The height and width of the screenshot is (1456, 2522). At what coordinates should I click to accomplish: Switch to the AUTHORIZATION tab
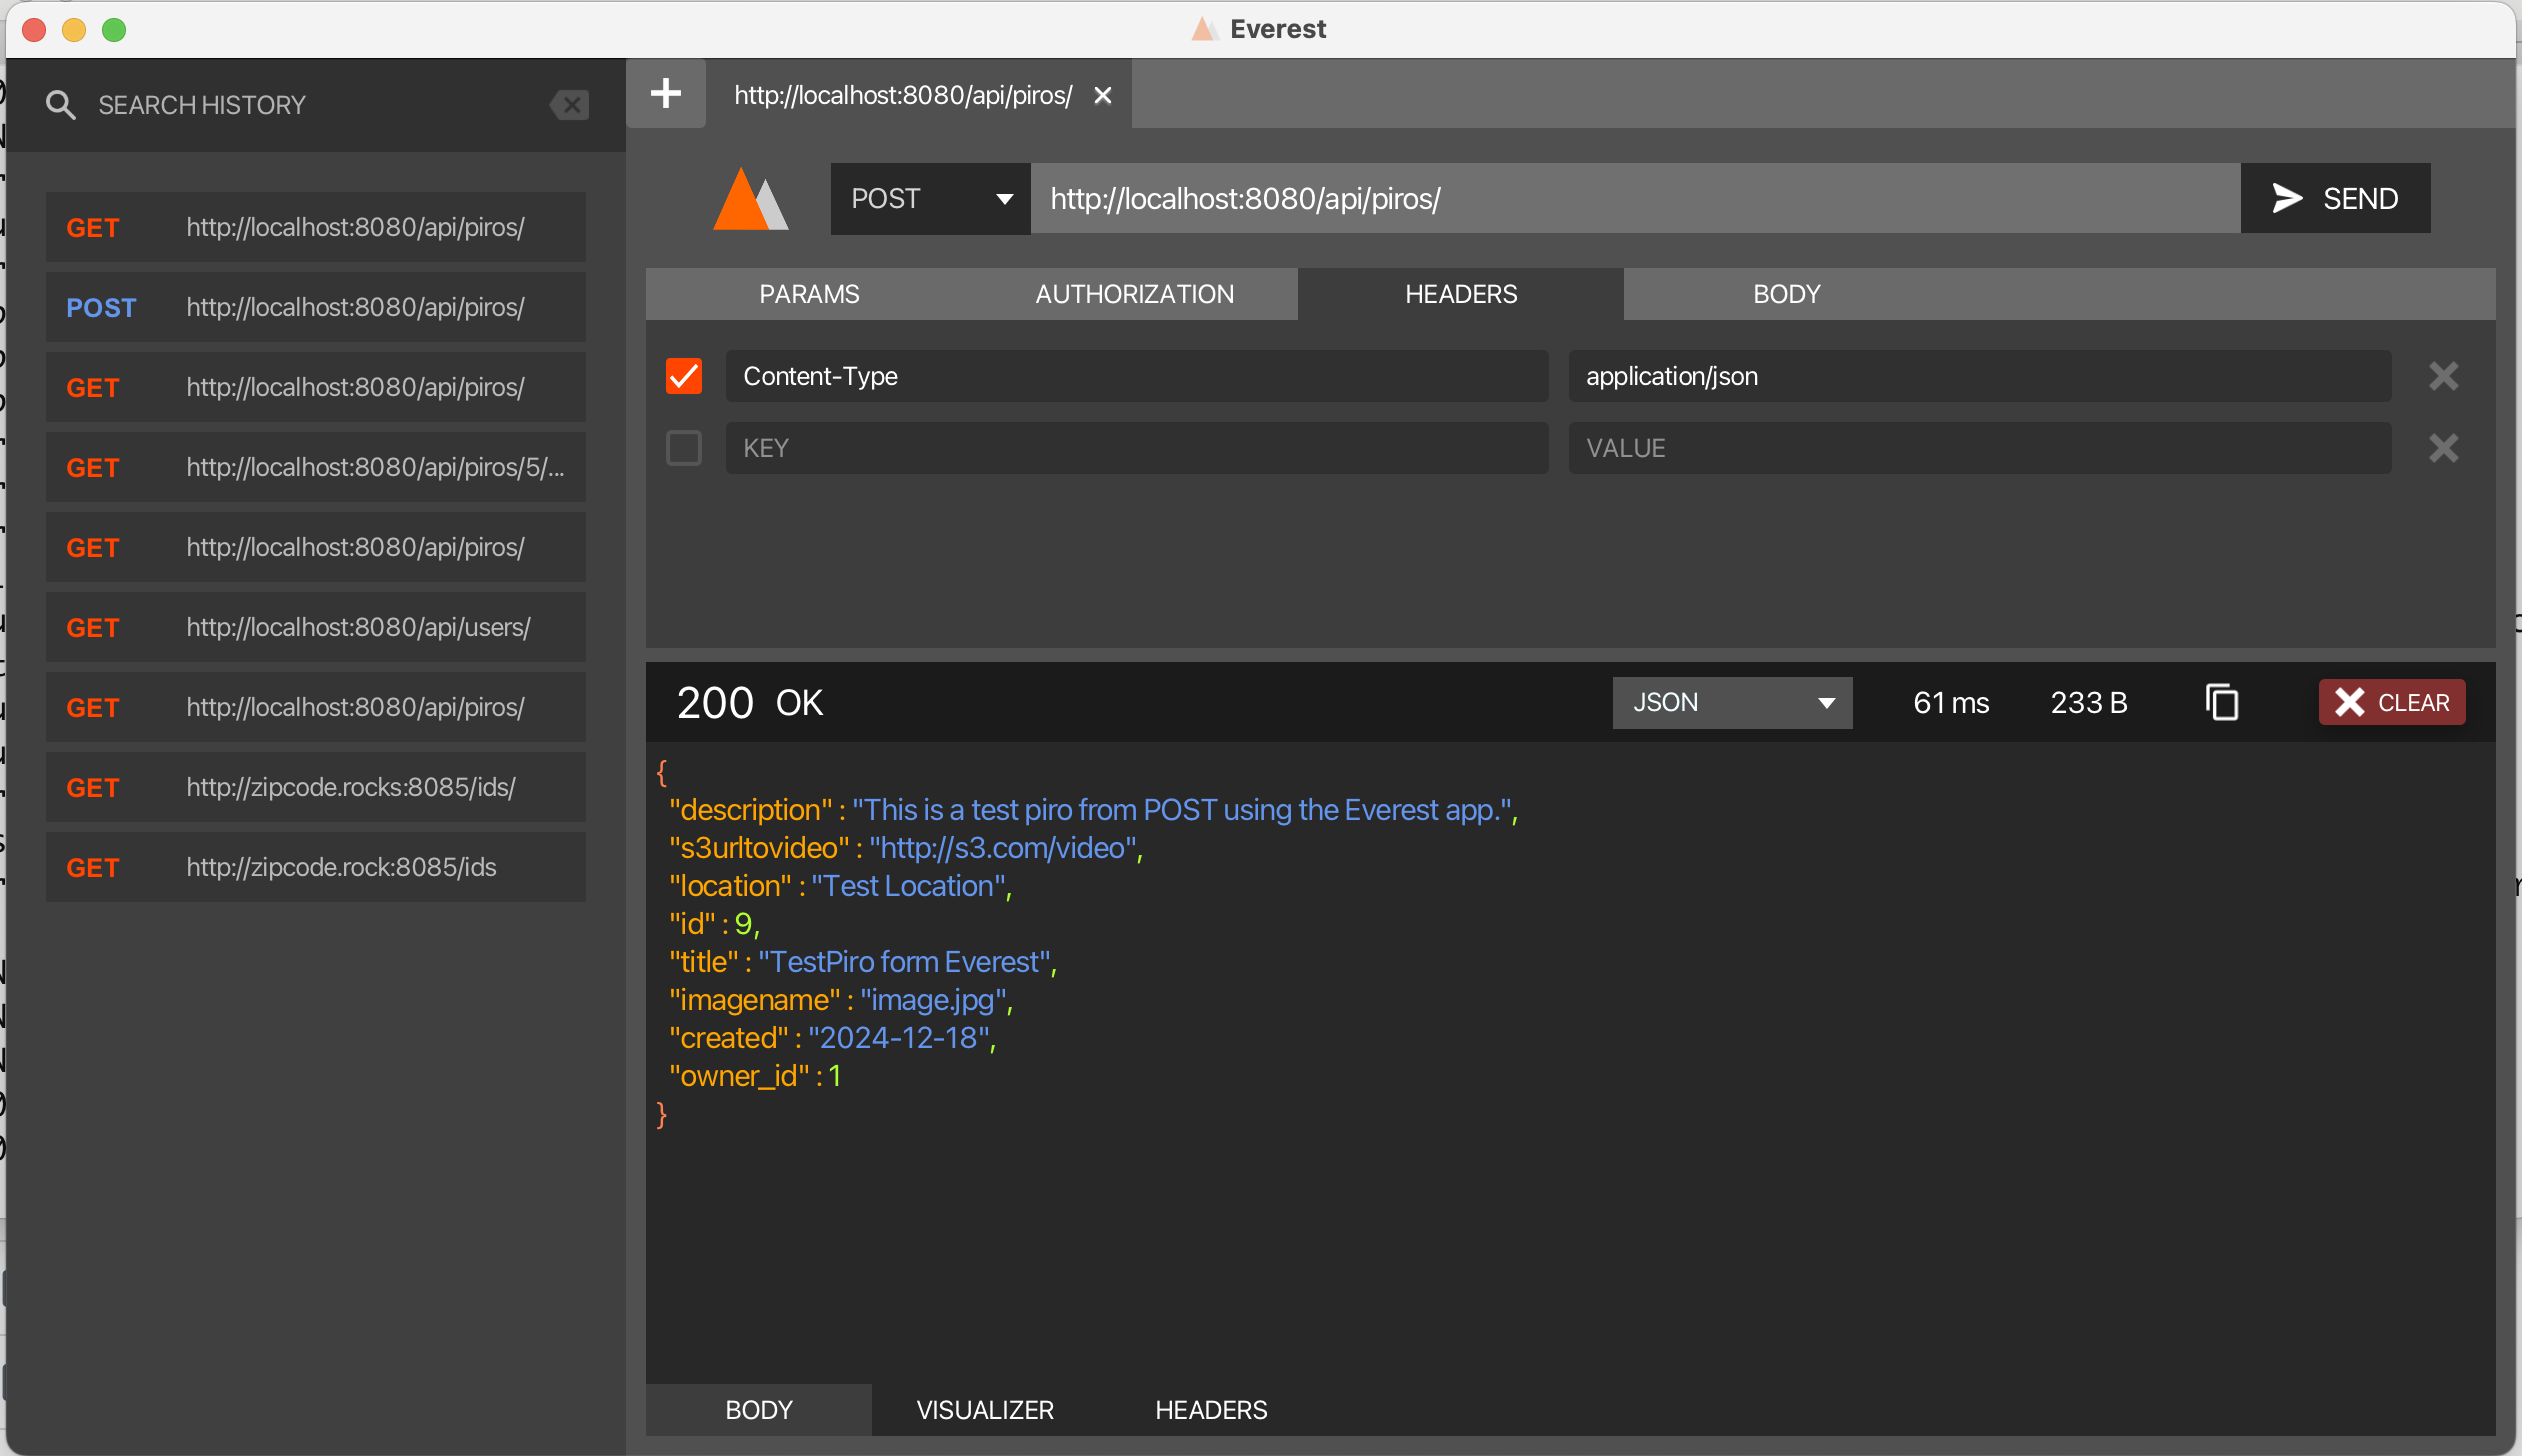point(1134,294)
